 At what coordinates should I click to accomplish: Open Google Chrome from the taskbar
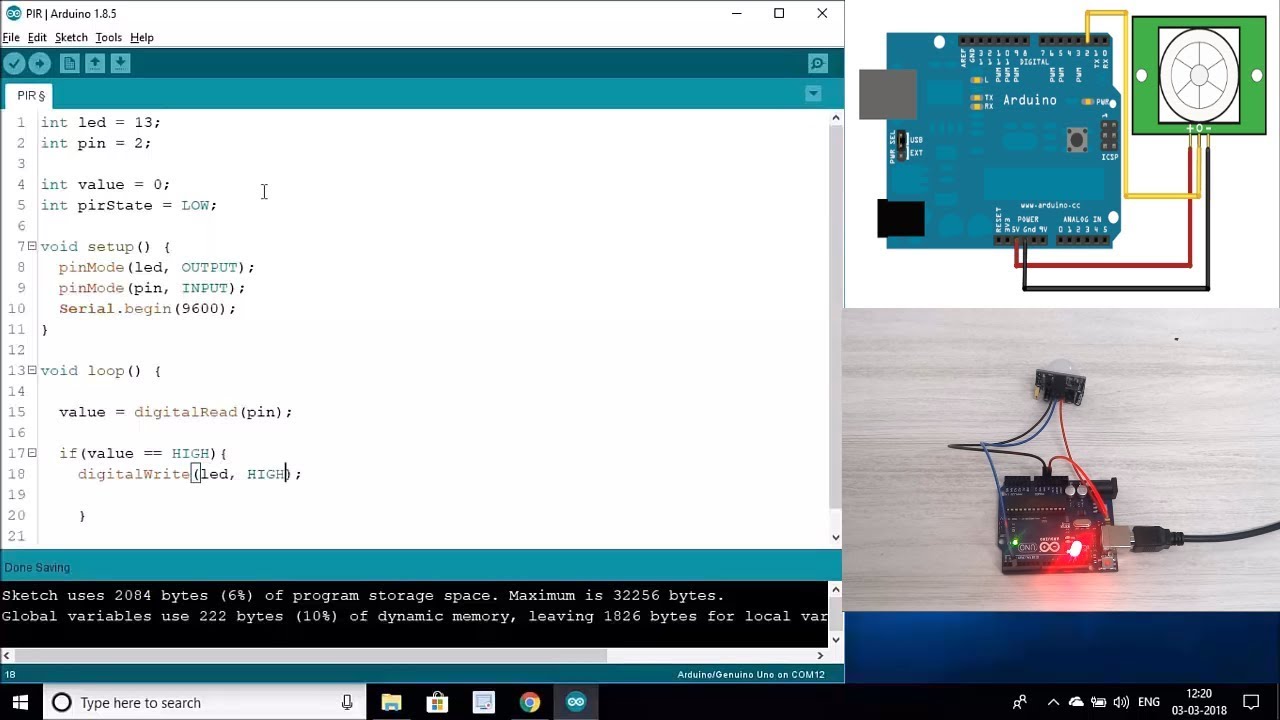point(530,703)
